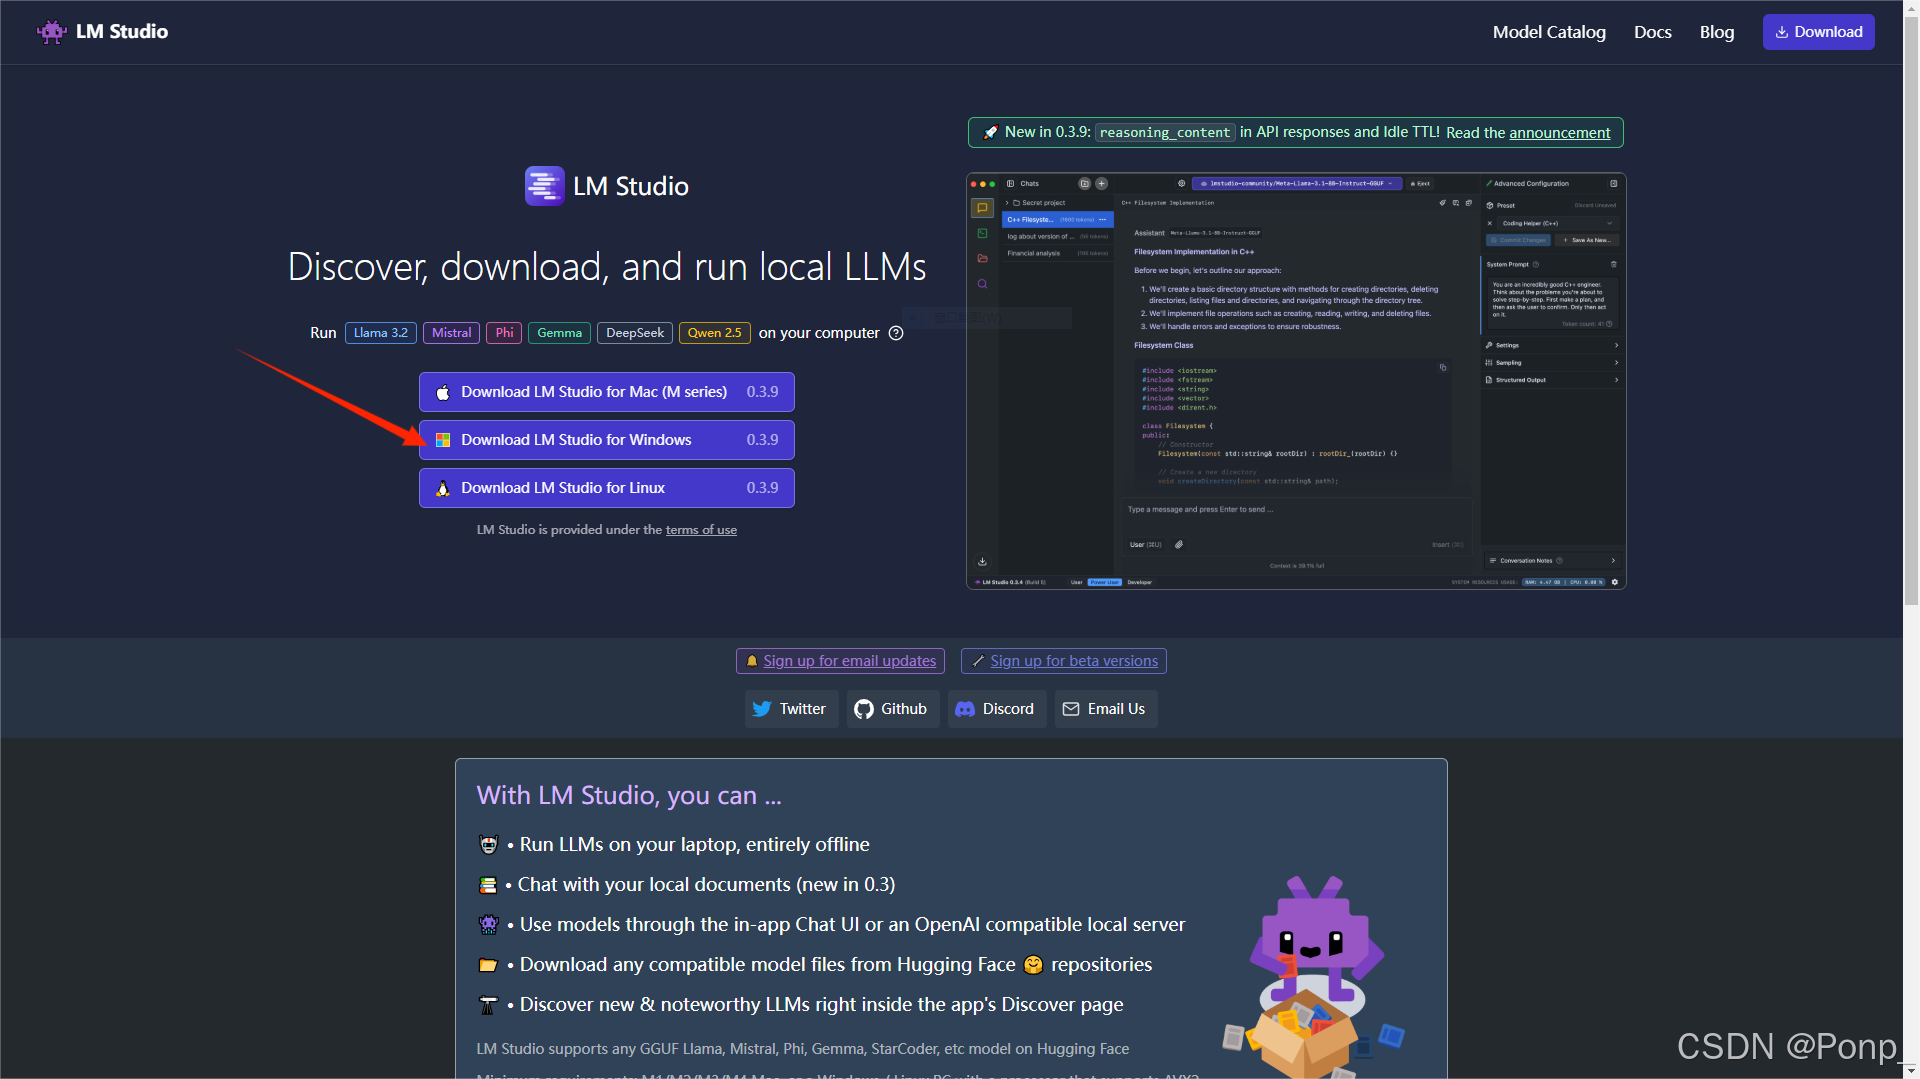Viewport: 1920px width, 1079px height.
Task: Select the Qwen 2.5 model tag
Action: coord(715,333)
